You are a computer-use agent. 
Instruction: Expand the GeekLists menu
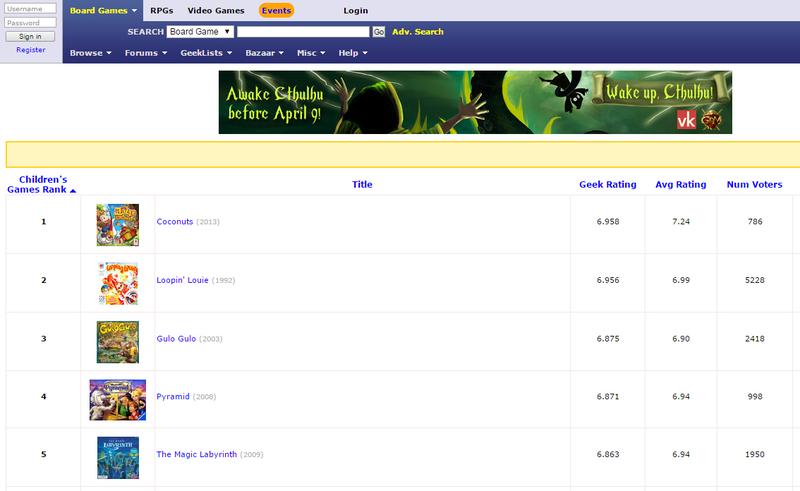tap(206, 53)
